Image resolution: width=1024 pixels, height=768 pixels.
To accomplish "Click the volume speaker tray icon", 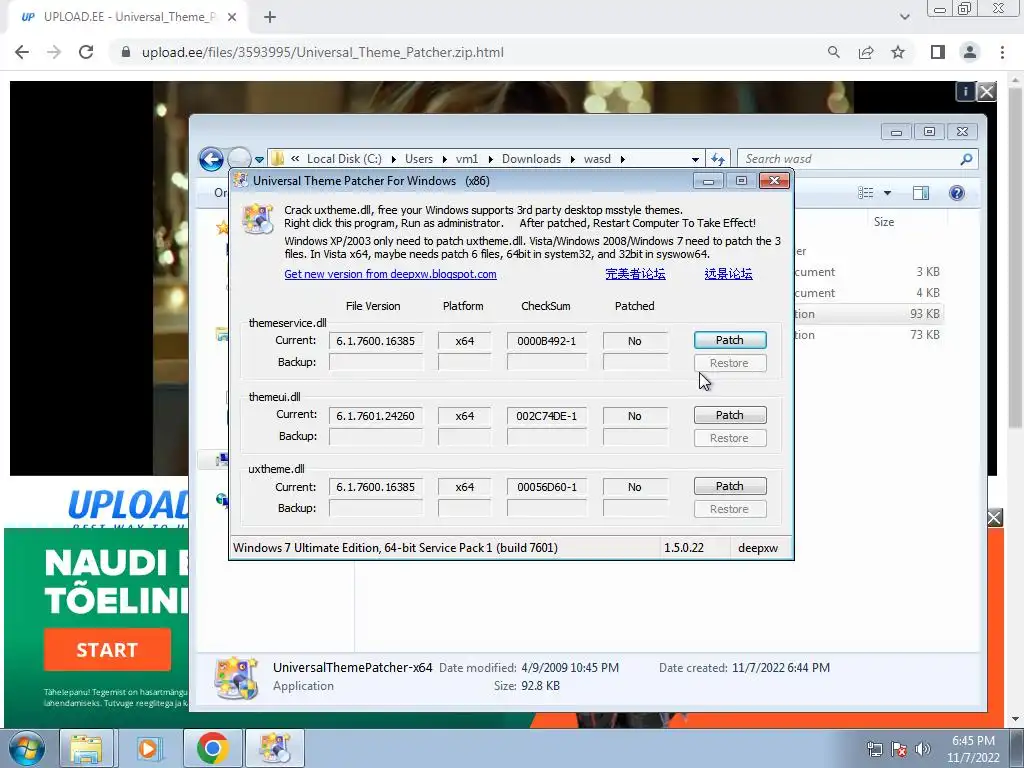I will pyautogui.click(x=922, y=749).
